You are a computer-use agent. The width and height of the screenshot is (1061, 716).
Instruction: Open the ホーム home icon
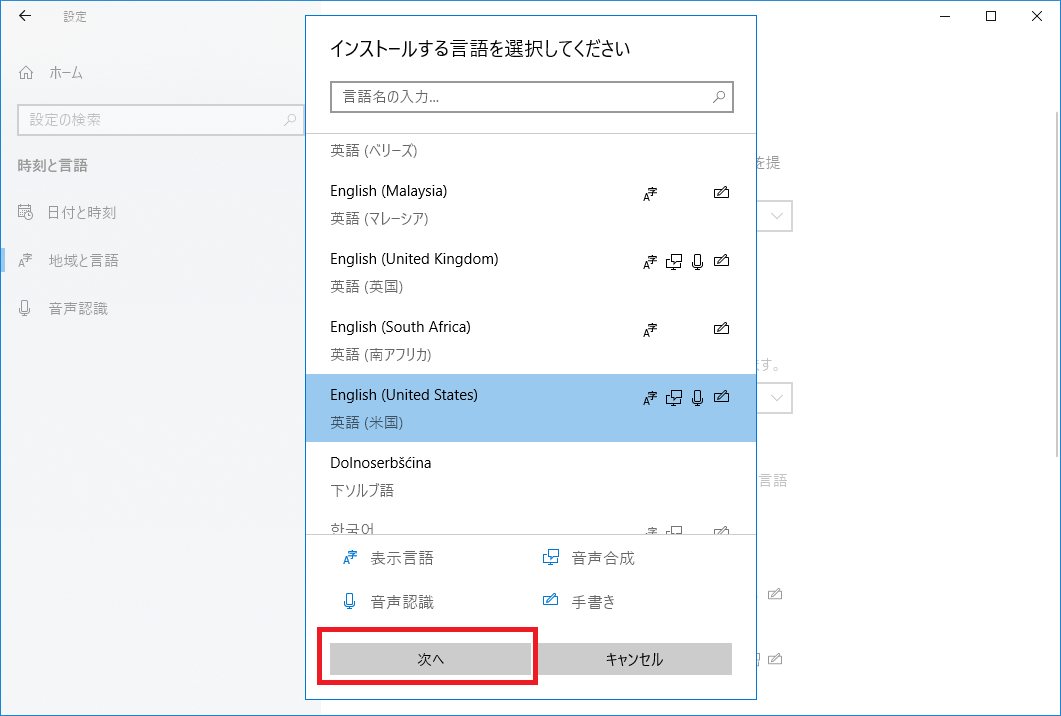(x=26, y=72)
